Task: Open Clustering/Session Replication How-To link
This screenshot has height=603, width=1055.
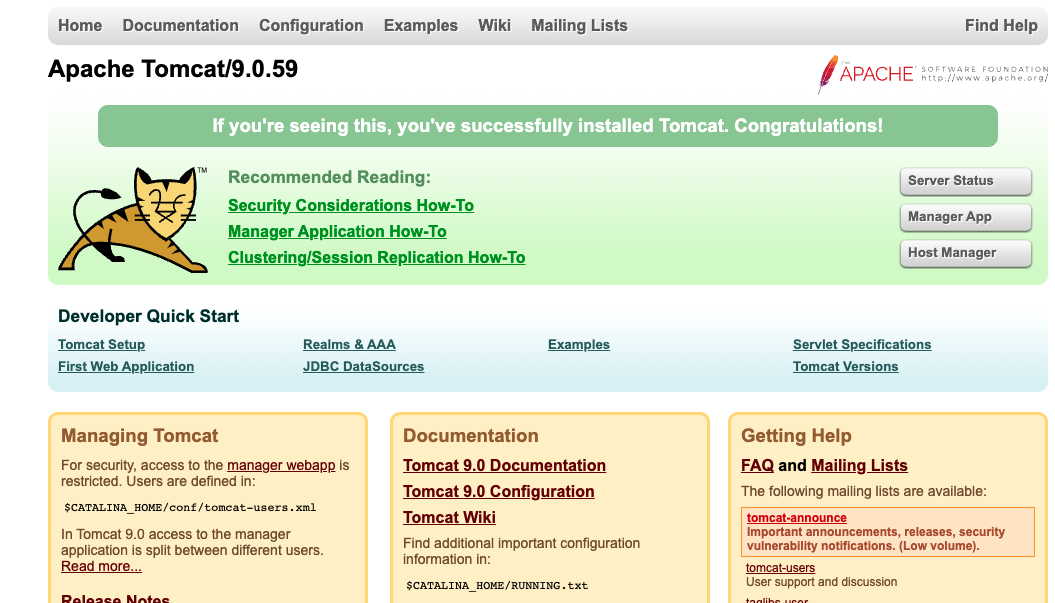Action: pos(377,258)
